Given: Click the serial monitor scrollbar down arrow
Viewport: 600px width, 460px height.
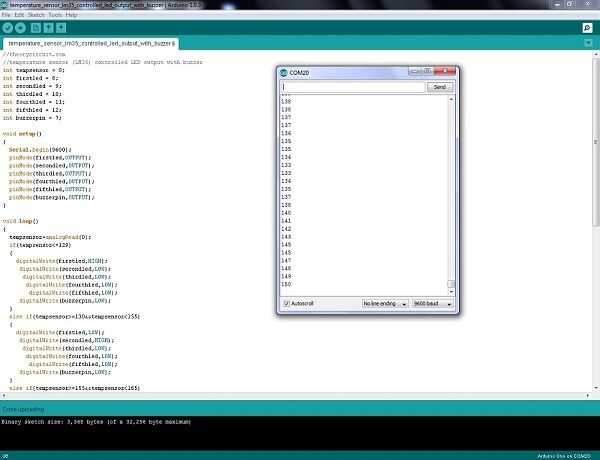Looking at the screenshot, I should [451, 292].
